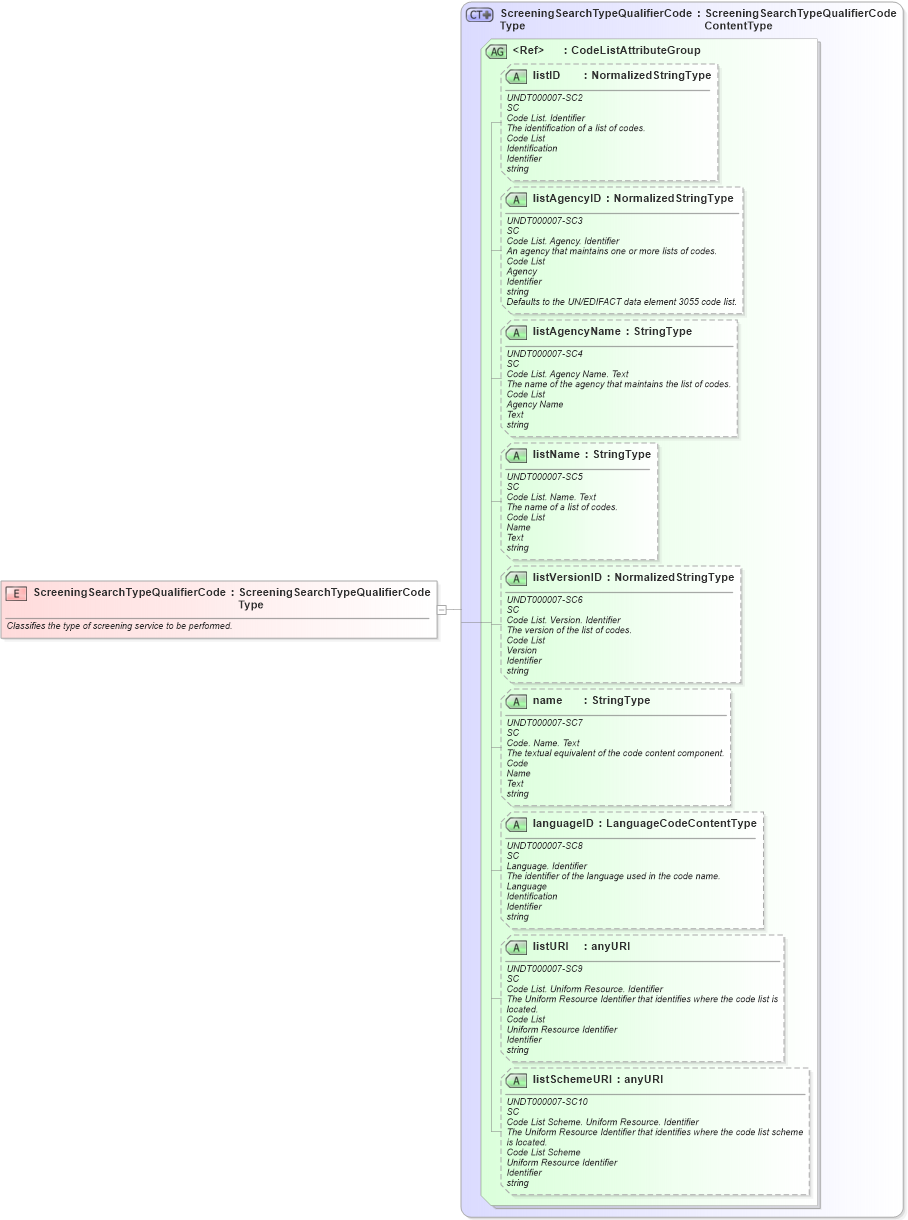Click the A icon for listAgencyName

click(x=517, y=332)
